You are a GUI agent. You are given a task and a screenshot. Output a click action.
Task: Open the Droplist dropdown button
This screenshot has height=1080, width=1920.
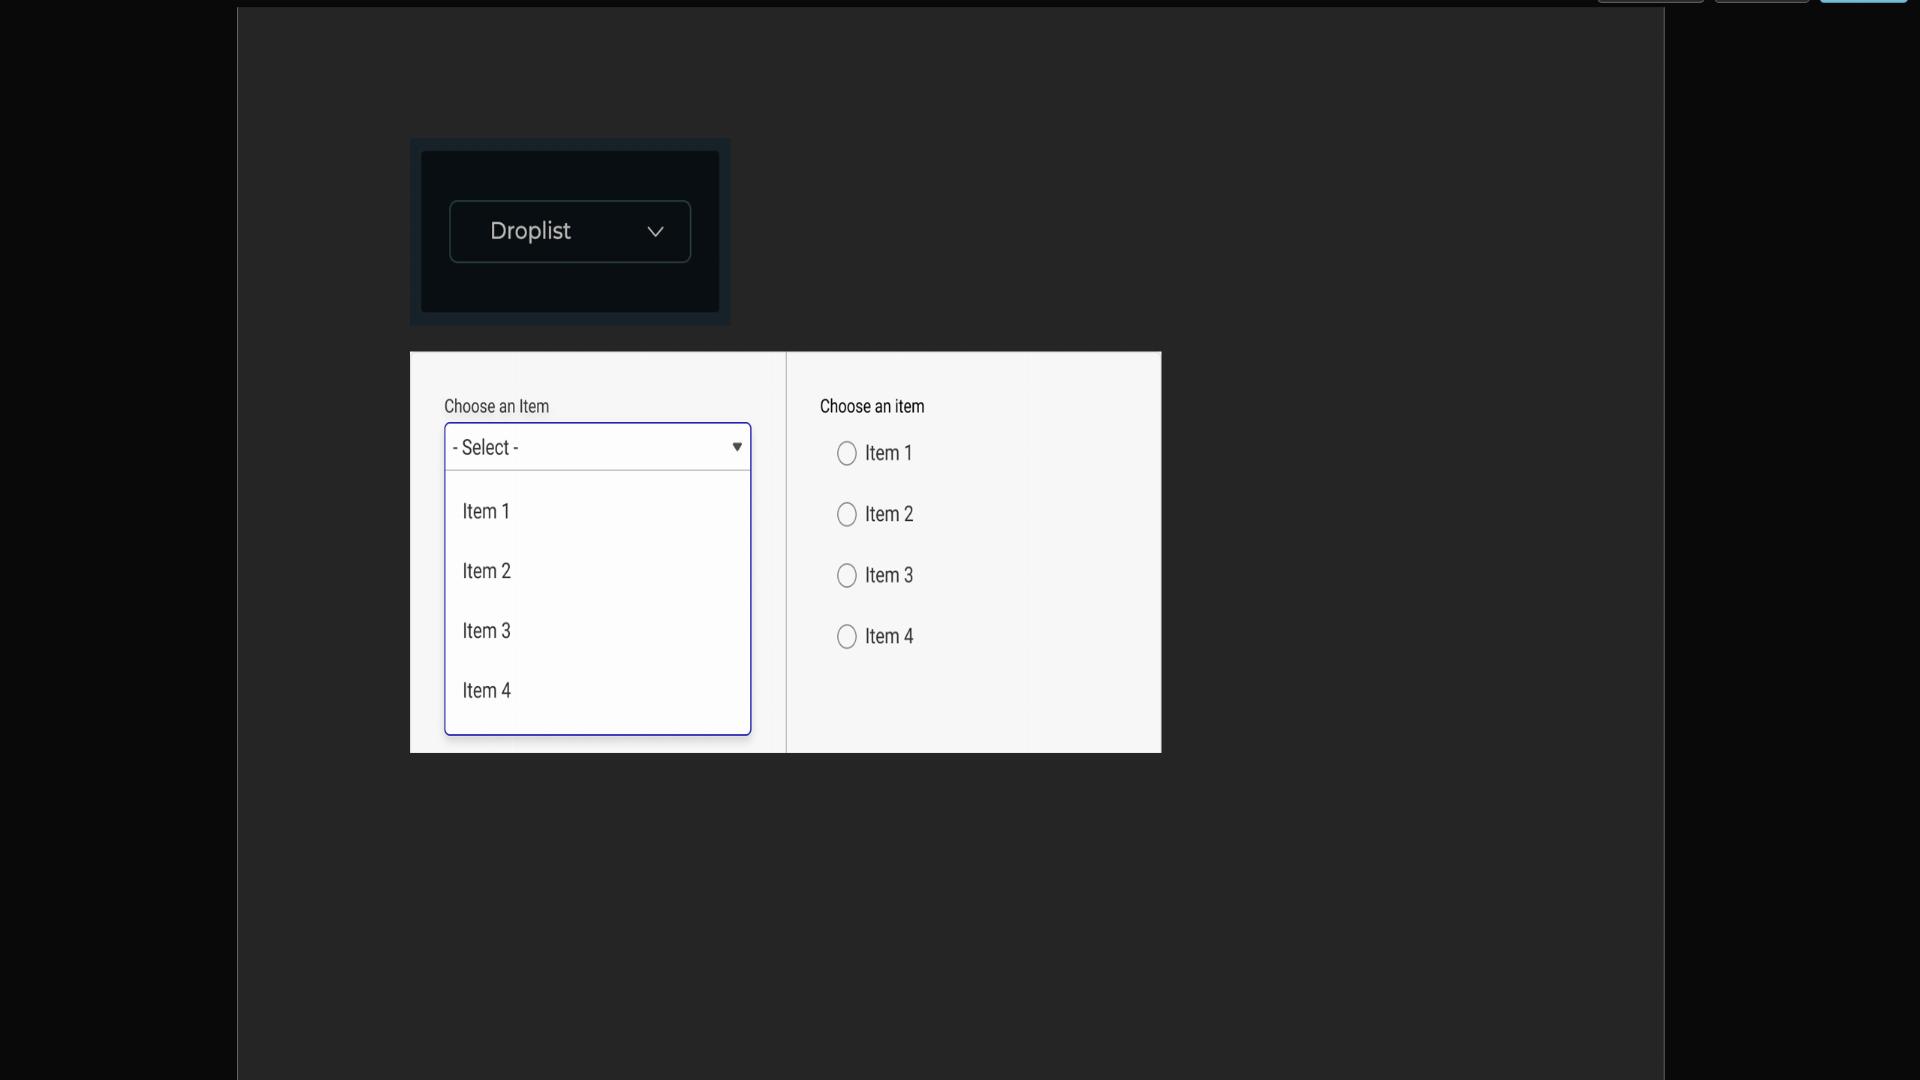(570, 232)
